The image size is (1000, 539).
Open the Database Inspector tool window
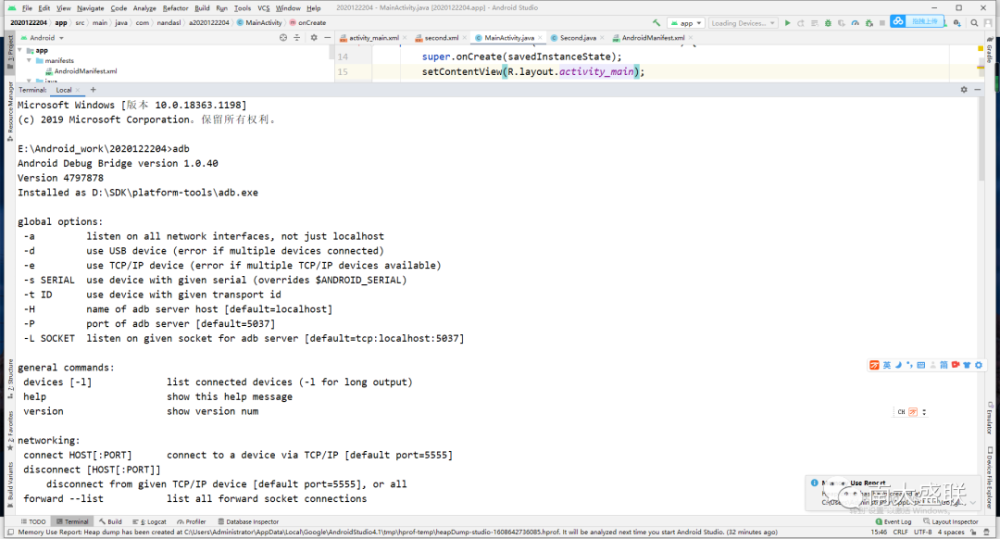click(x=248, y=522)
